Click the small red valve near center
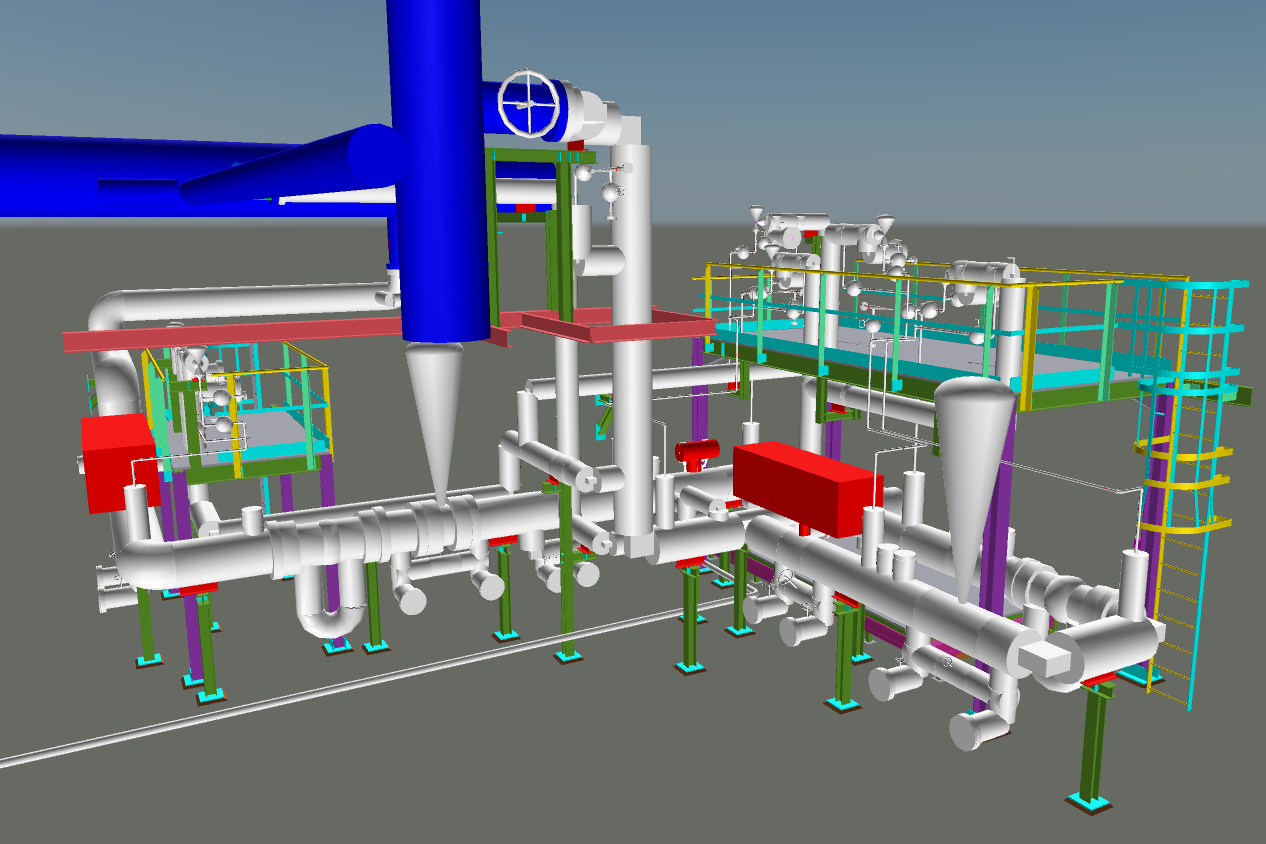 (x=692, y=452)
